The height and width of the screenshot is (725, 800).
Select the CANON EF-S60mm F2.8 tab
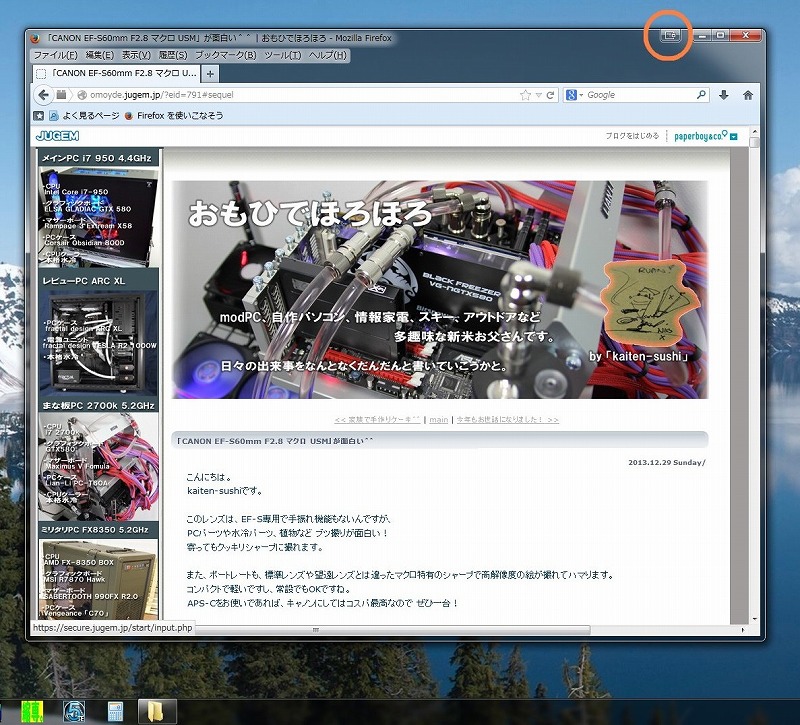coord(117,73)
